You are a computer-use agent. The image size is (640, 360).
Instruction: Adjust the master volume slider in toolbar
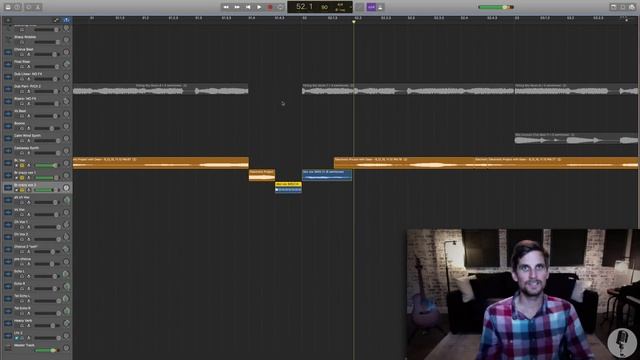coord(496,7)
